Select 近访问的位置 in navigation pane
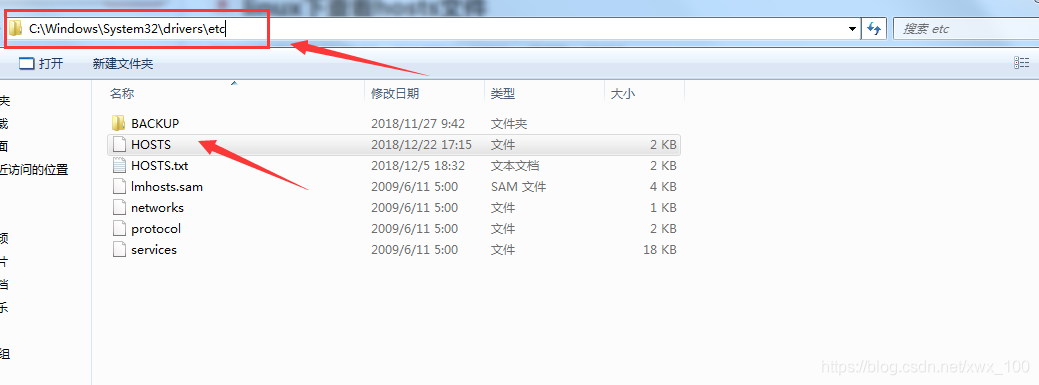Image resolution: width=1039 pixels, height=385 pixels. click(34, 170)
